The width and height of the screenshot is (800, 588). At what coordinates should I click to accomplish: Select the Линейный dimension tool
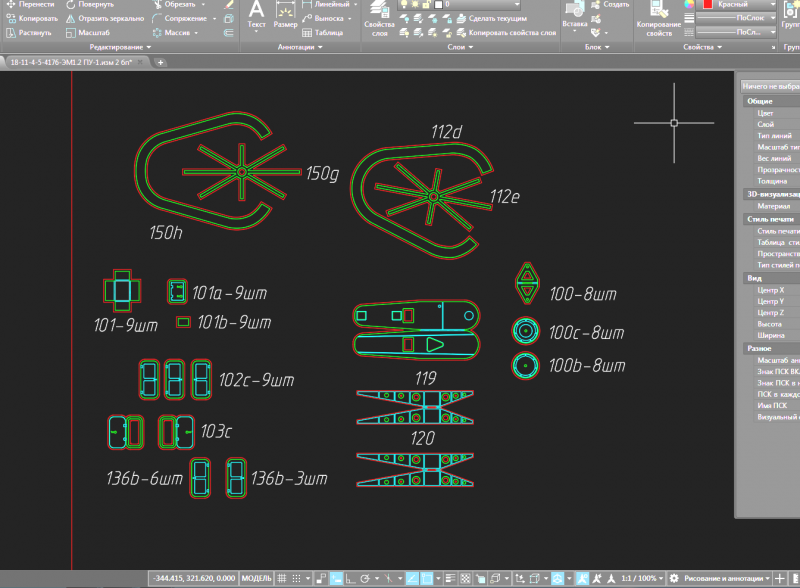tap(326, 4)
